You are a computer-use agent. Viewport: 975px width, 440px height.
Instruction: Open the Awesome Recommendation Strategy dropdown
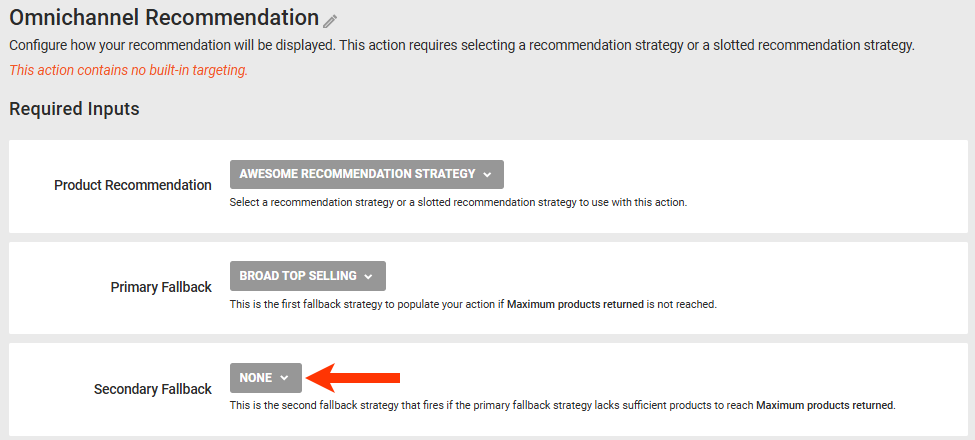[366, 174]
